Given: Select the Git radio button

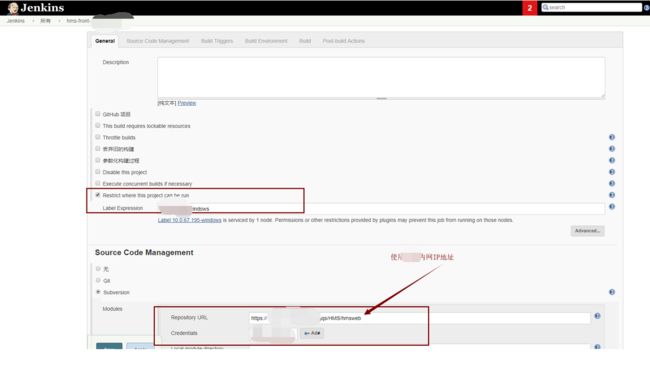Looking at the screenshot, I should 98,280.
